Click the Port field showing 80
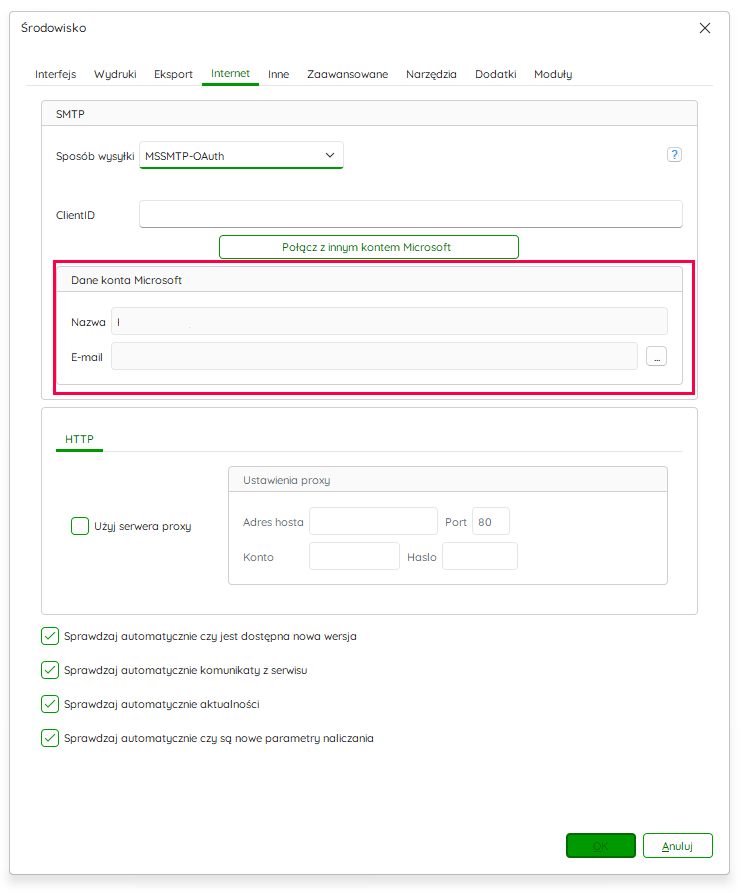The image size is (744, 893). click(490, 521)
